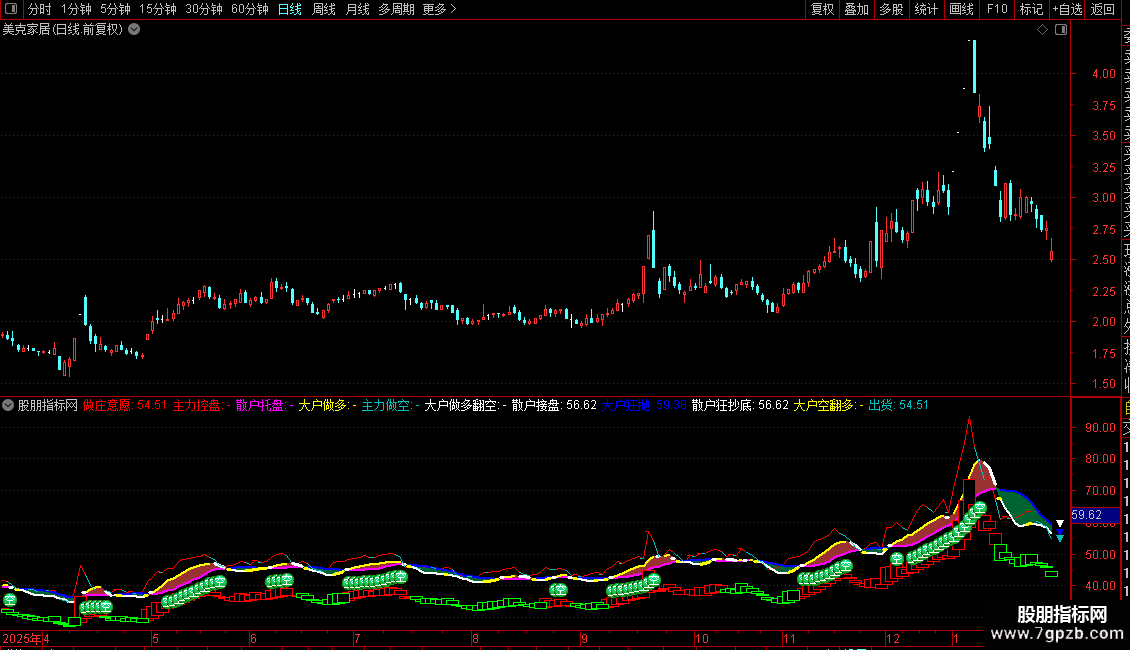Viewport: 1130px width, 650px height.
Task: Click the 标记 mark button
Action: (x=1031, y=9)
